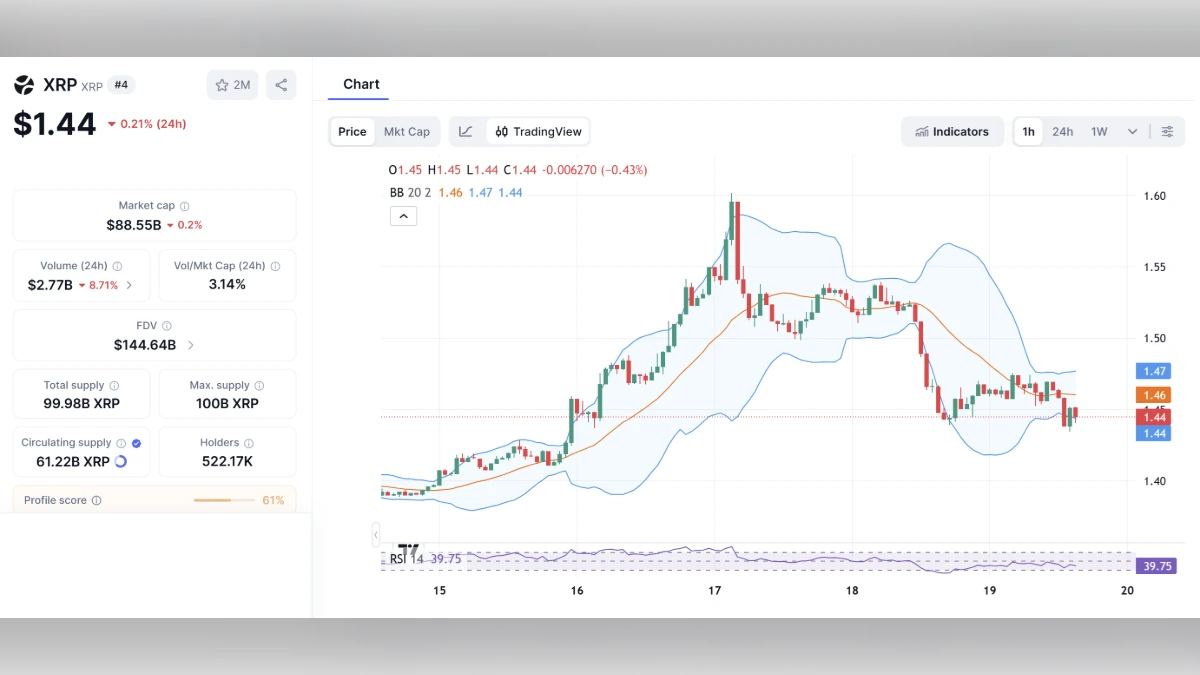Click the TradingView watermark logo on the chart
This screenshot has height=675, width=1200.
(409, 548)
